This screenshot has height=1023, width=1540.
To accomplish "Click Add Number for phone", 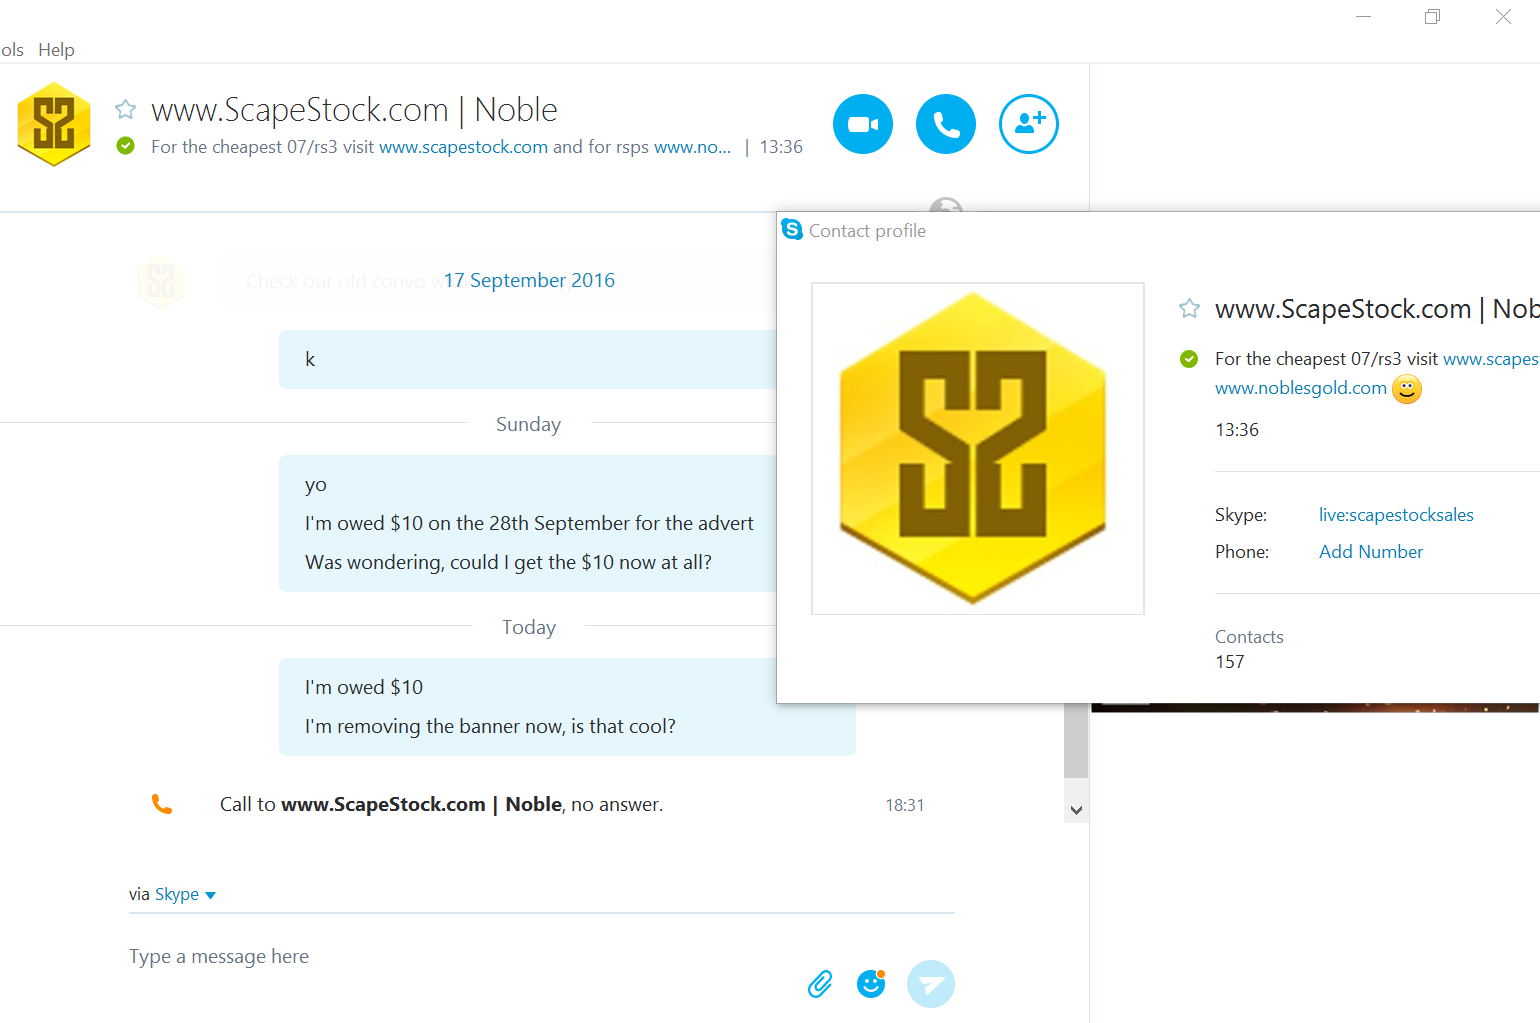I will tap(1370, 552).
